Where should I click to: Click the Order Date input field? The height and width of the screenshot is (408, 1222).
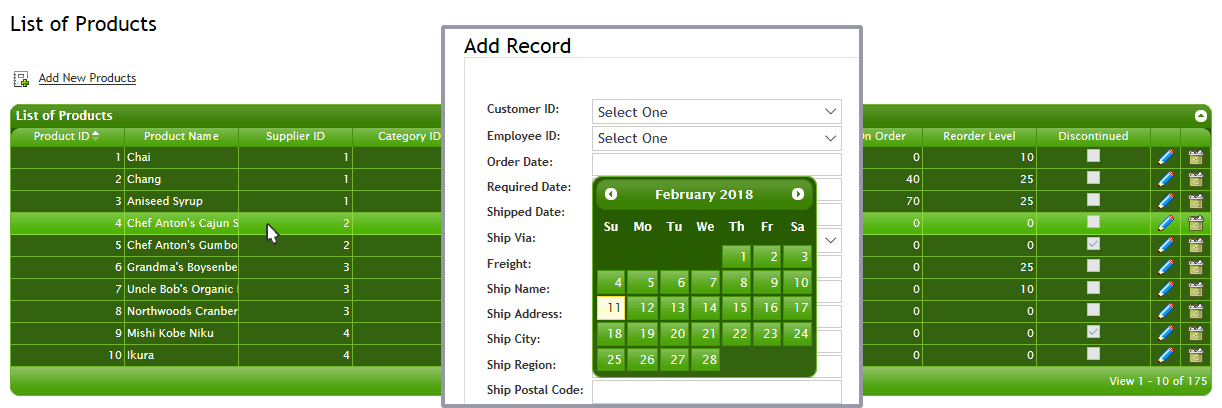tap(717, 164)
